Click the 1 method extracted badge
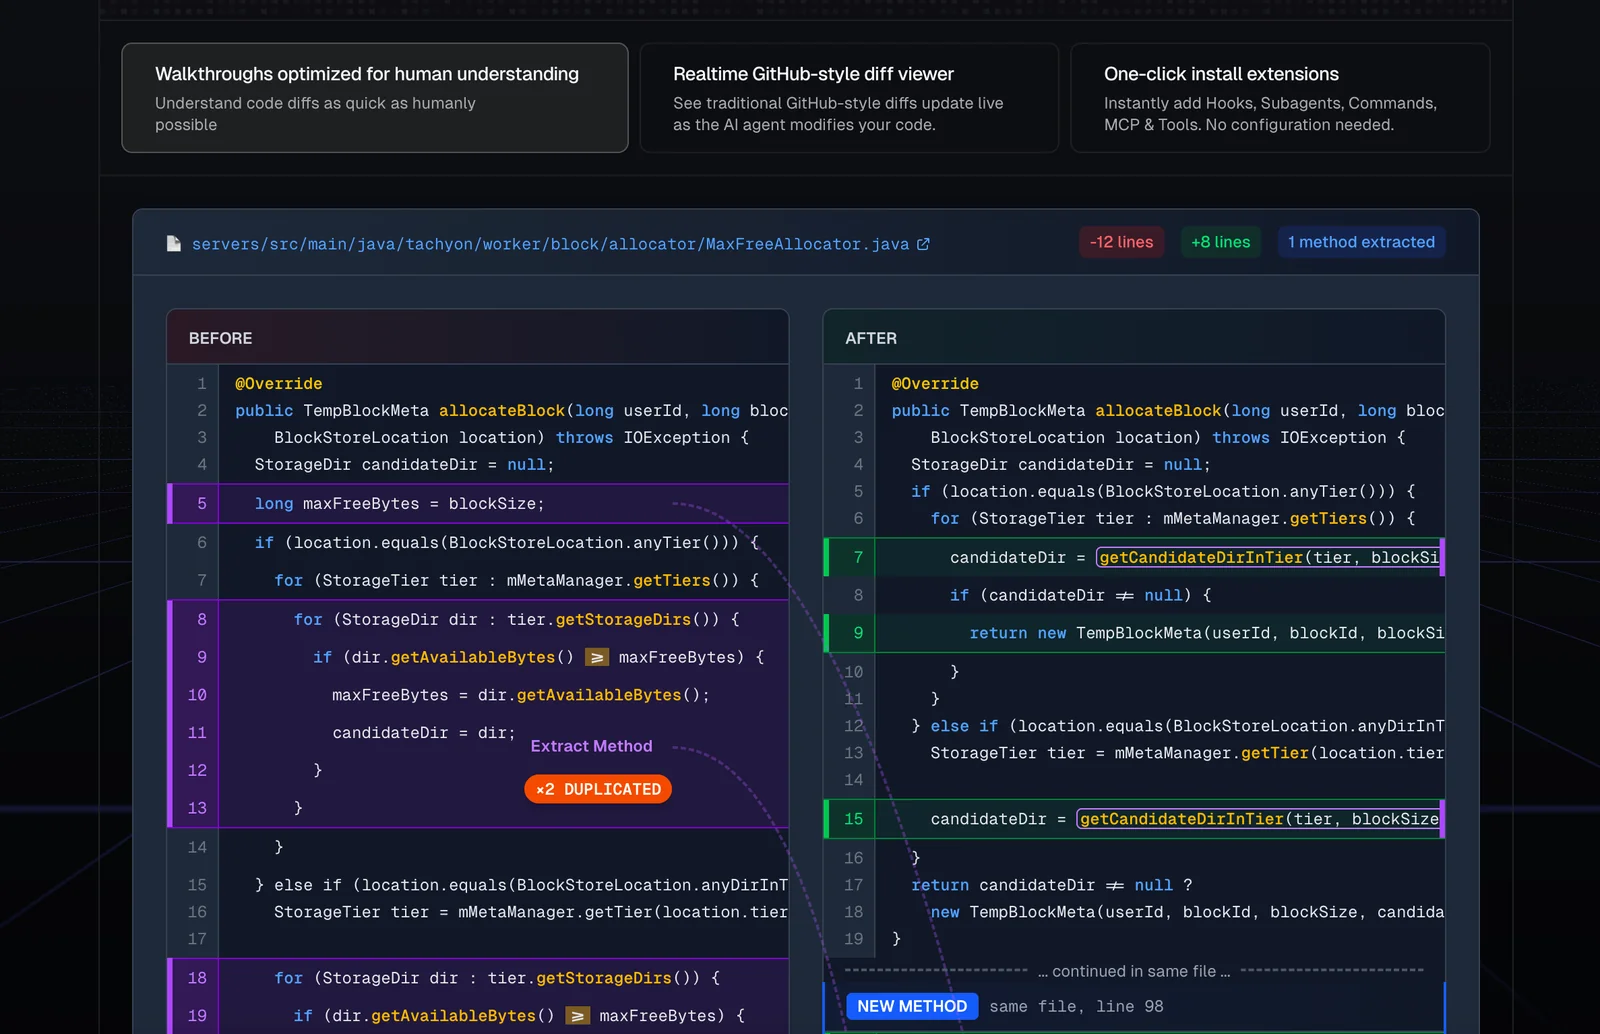 [1361, 242]
